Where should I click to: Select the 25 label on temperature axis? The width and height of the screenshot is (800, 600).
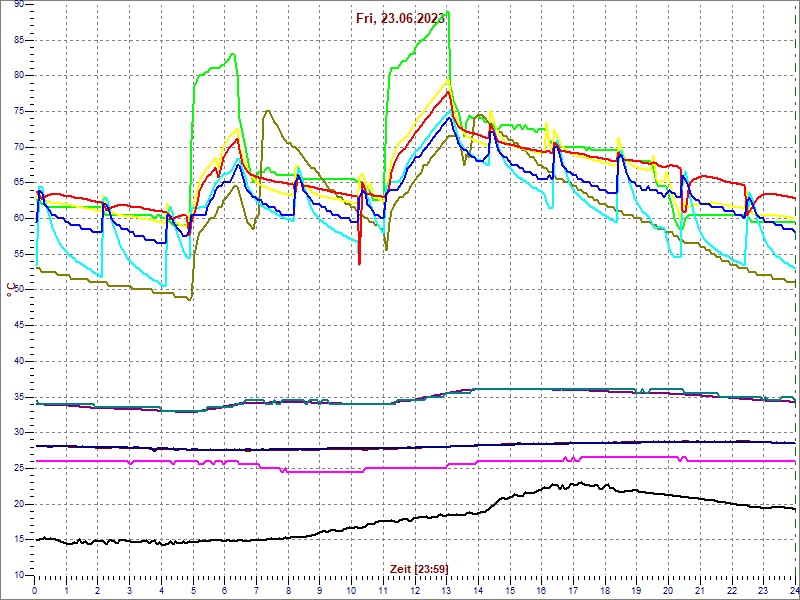click(19, 468)
